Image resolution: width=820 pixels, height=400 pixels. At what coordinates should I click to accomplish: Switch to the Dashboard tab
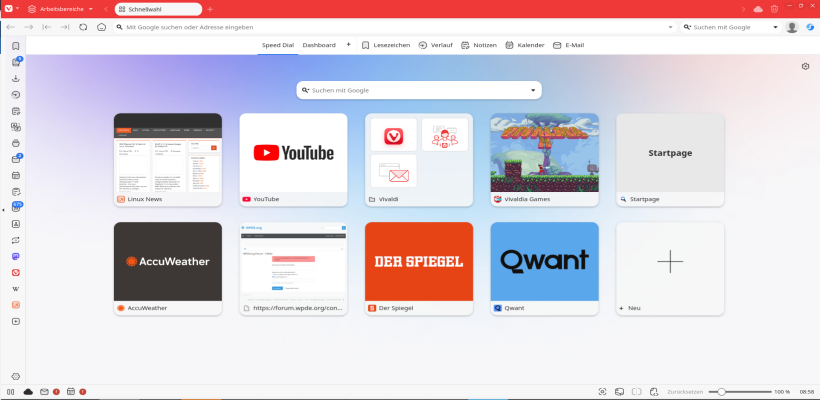tap(319, 45)
